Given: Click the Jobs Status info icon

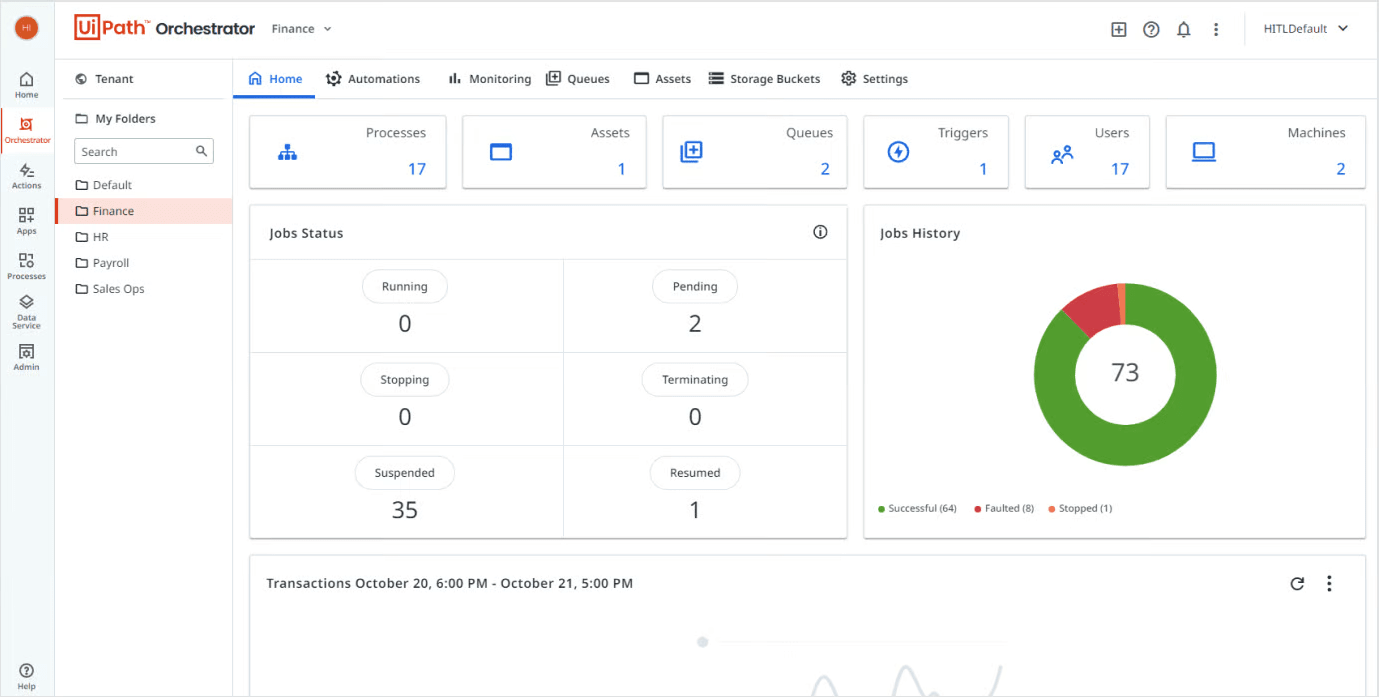Looking at the screenshot, I should (x=820, y=232).
